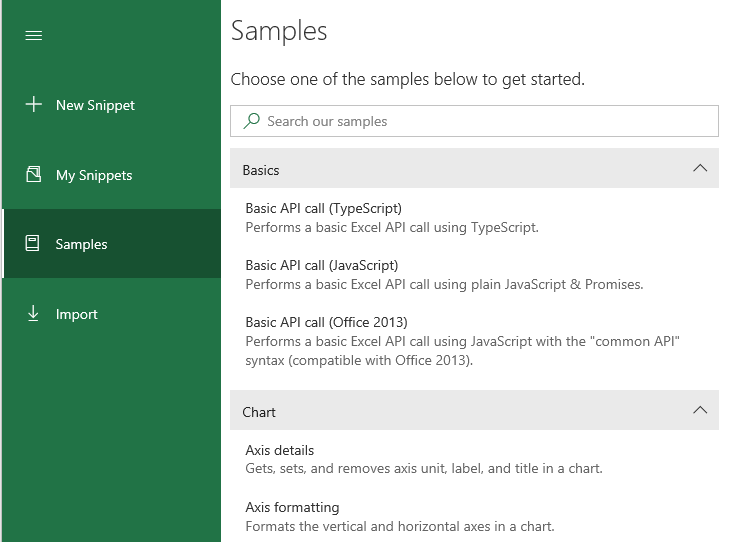
Task: Open Basic API call (JavaScript) sample
Action: click(x=322, y=265)
